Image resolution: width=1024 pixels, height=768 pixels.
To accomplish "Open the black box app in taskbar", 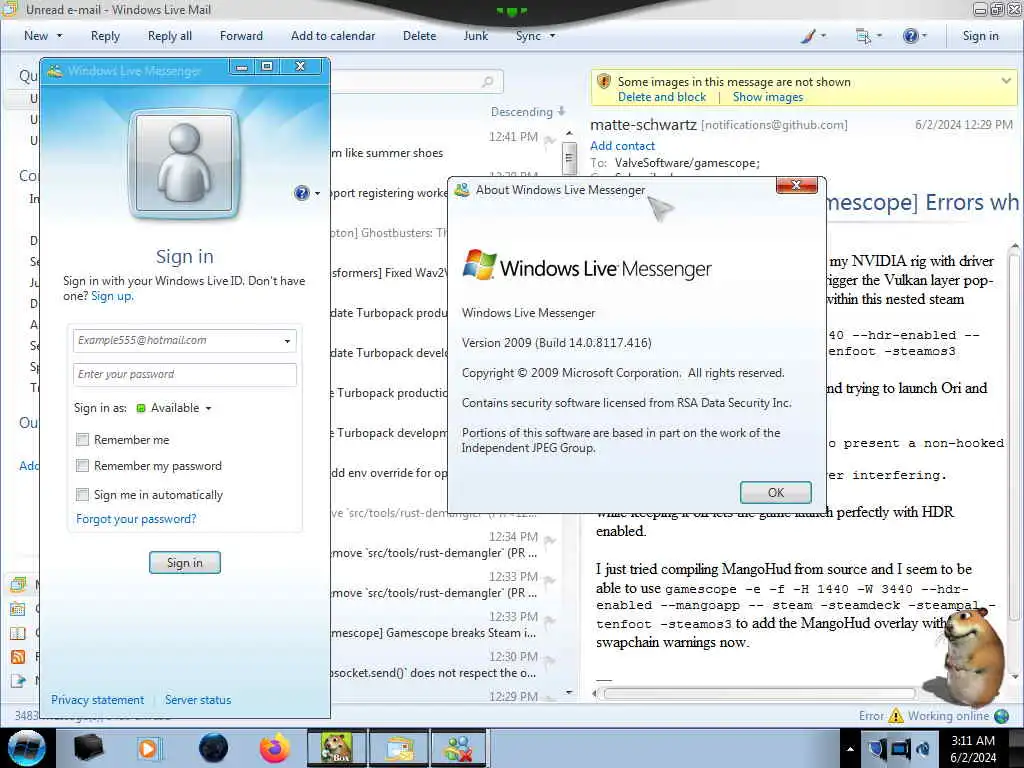I will pos(88,748).
